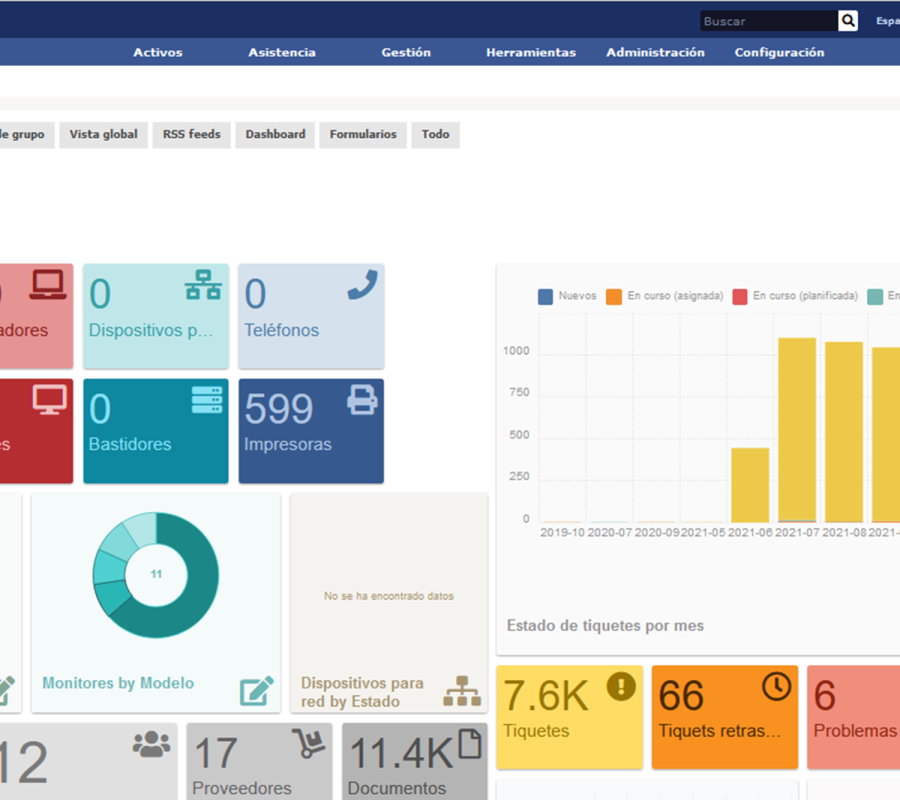The height and width of the screenshot is (800, 900).
Task: Click the server rack icon on Bastidores card
Action: (x=207, y=399)
